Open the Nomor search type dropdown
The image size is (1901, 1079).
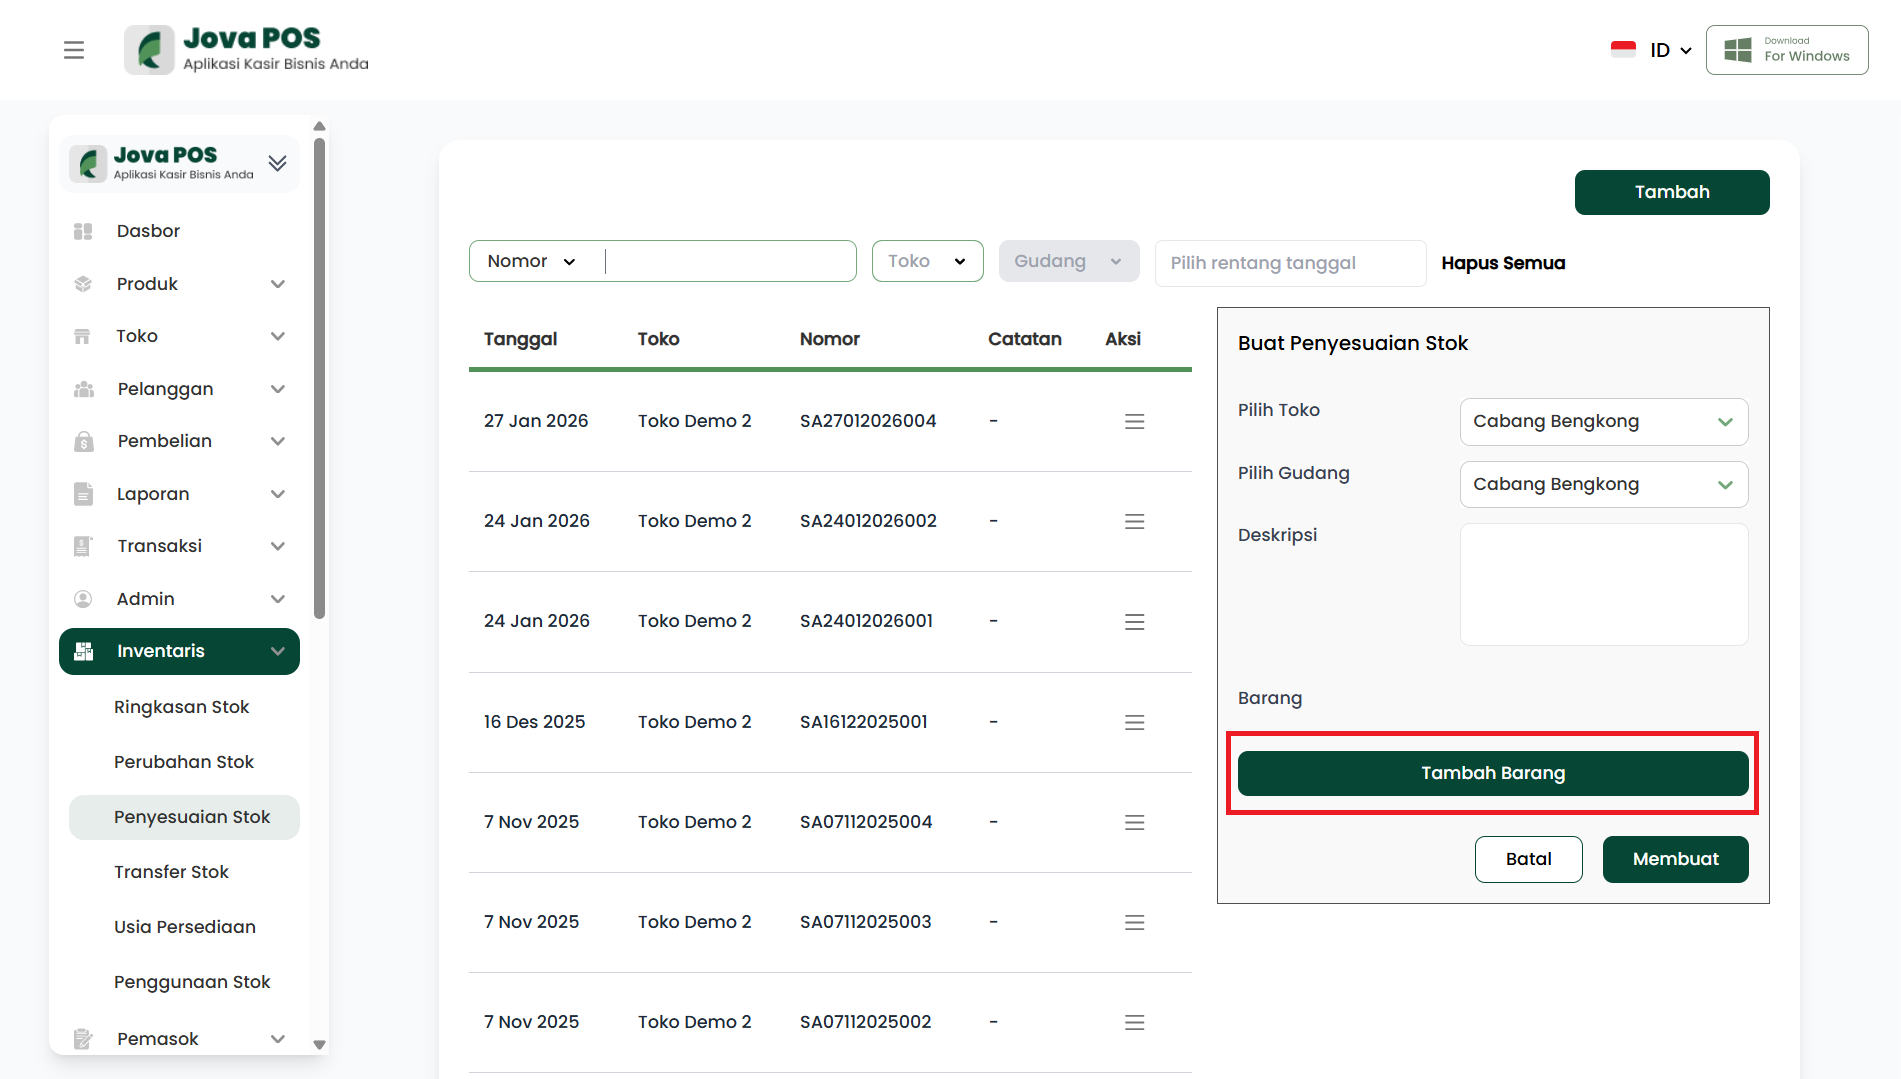pyautogui.click(x=531, y=261)
